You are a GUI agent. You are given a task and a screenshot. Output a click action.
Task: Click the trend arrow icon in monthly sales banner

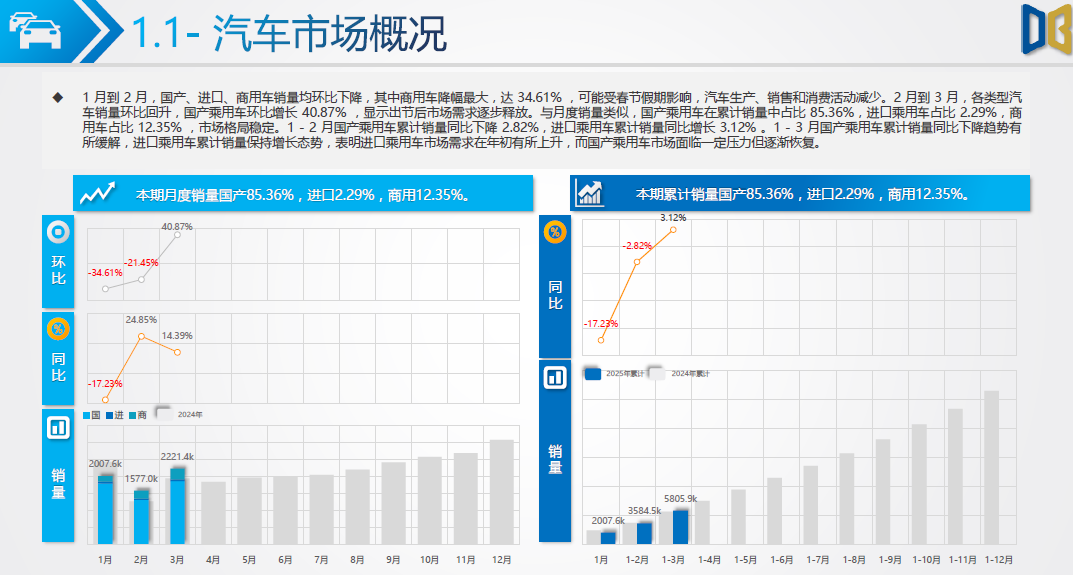point(97,194)
